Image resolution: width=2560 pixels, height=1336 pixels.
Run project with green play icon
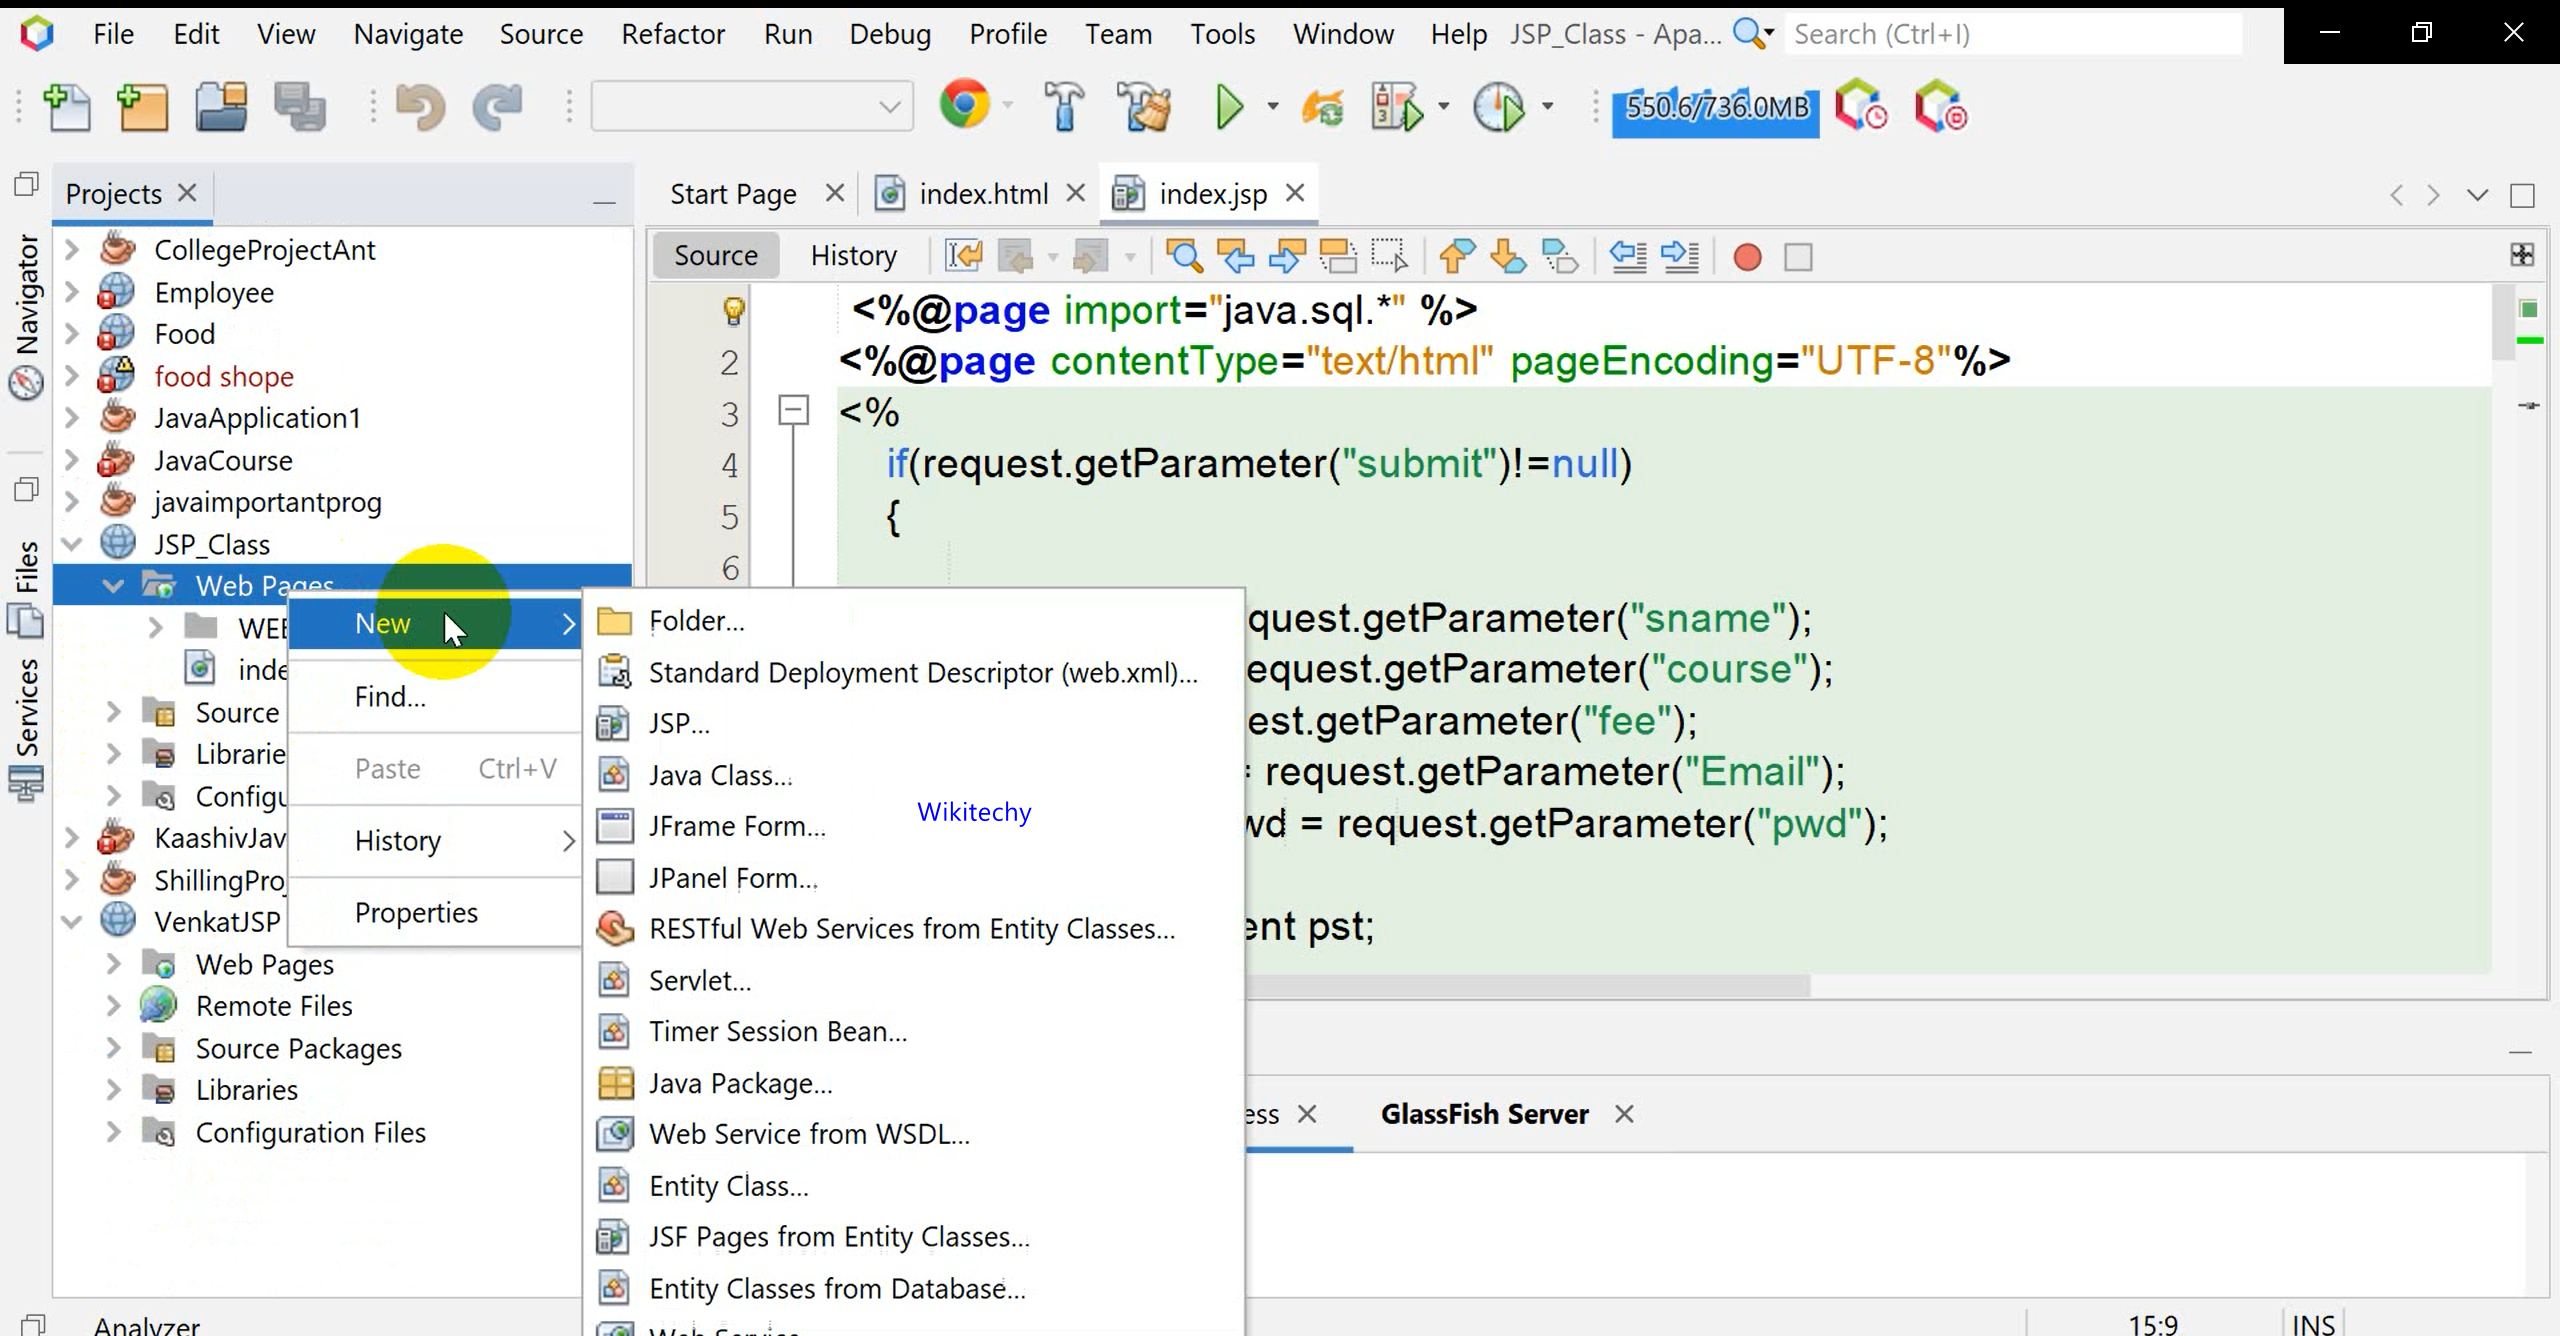[x=1229, y=107]
